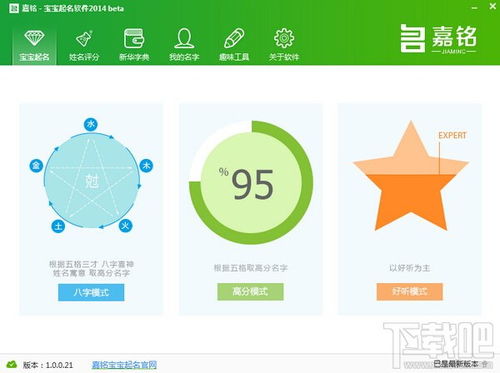500x373 pixels.
Task: Click the 木 element circle
Action: [x=146, y=166]
